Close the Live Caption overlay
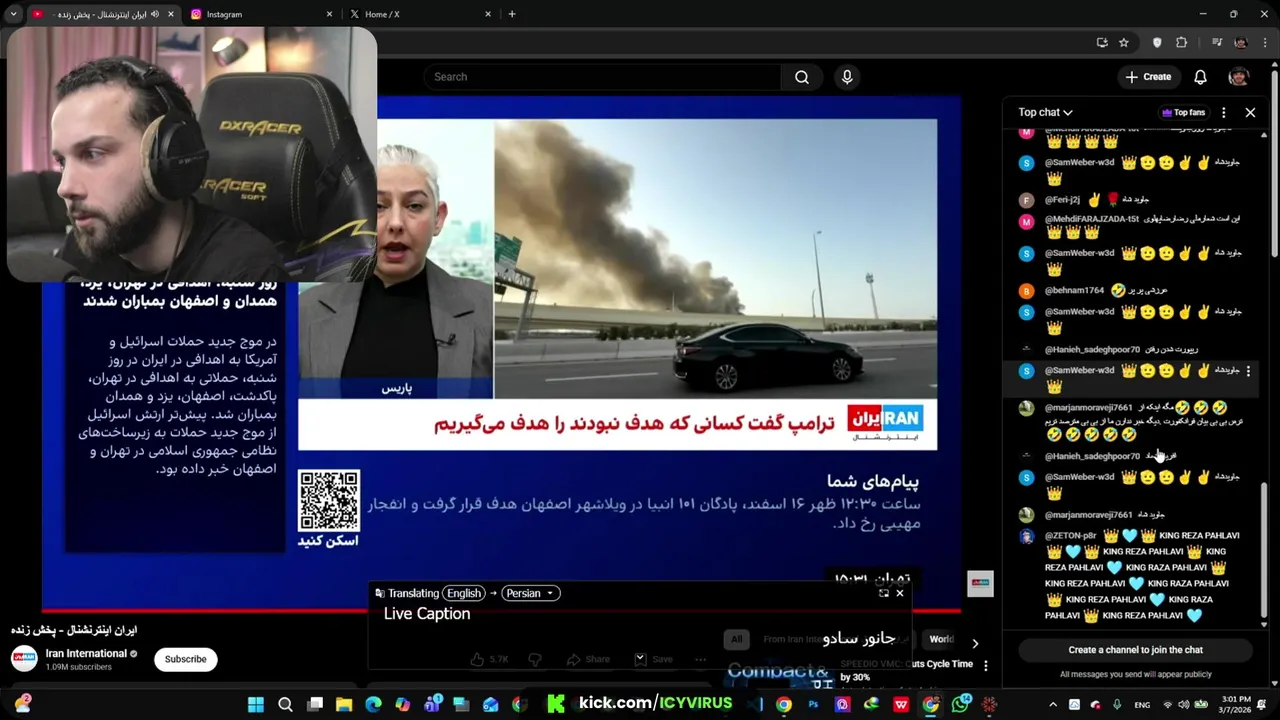Screen dimensions: 1280x720 900,593
